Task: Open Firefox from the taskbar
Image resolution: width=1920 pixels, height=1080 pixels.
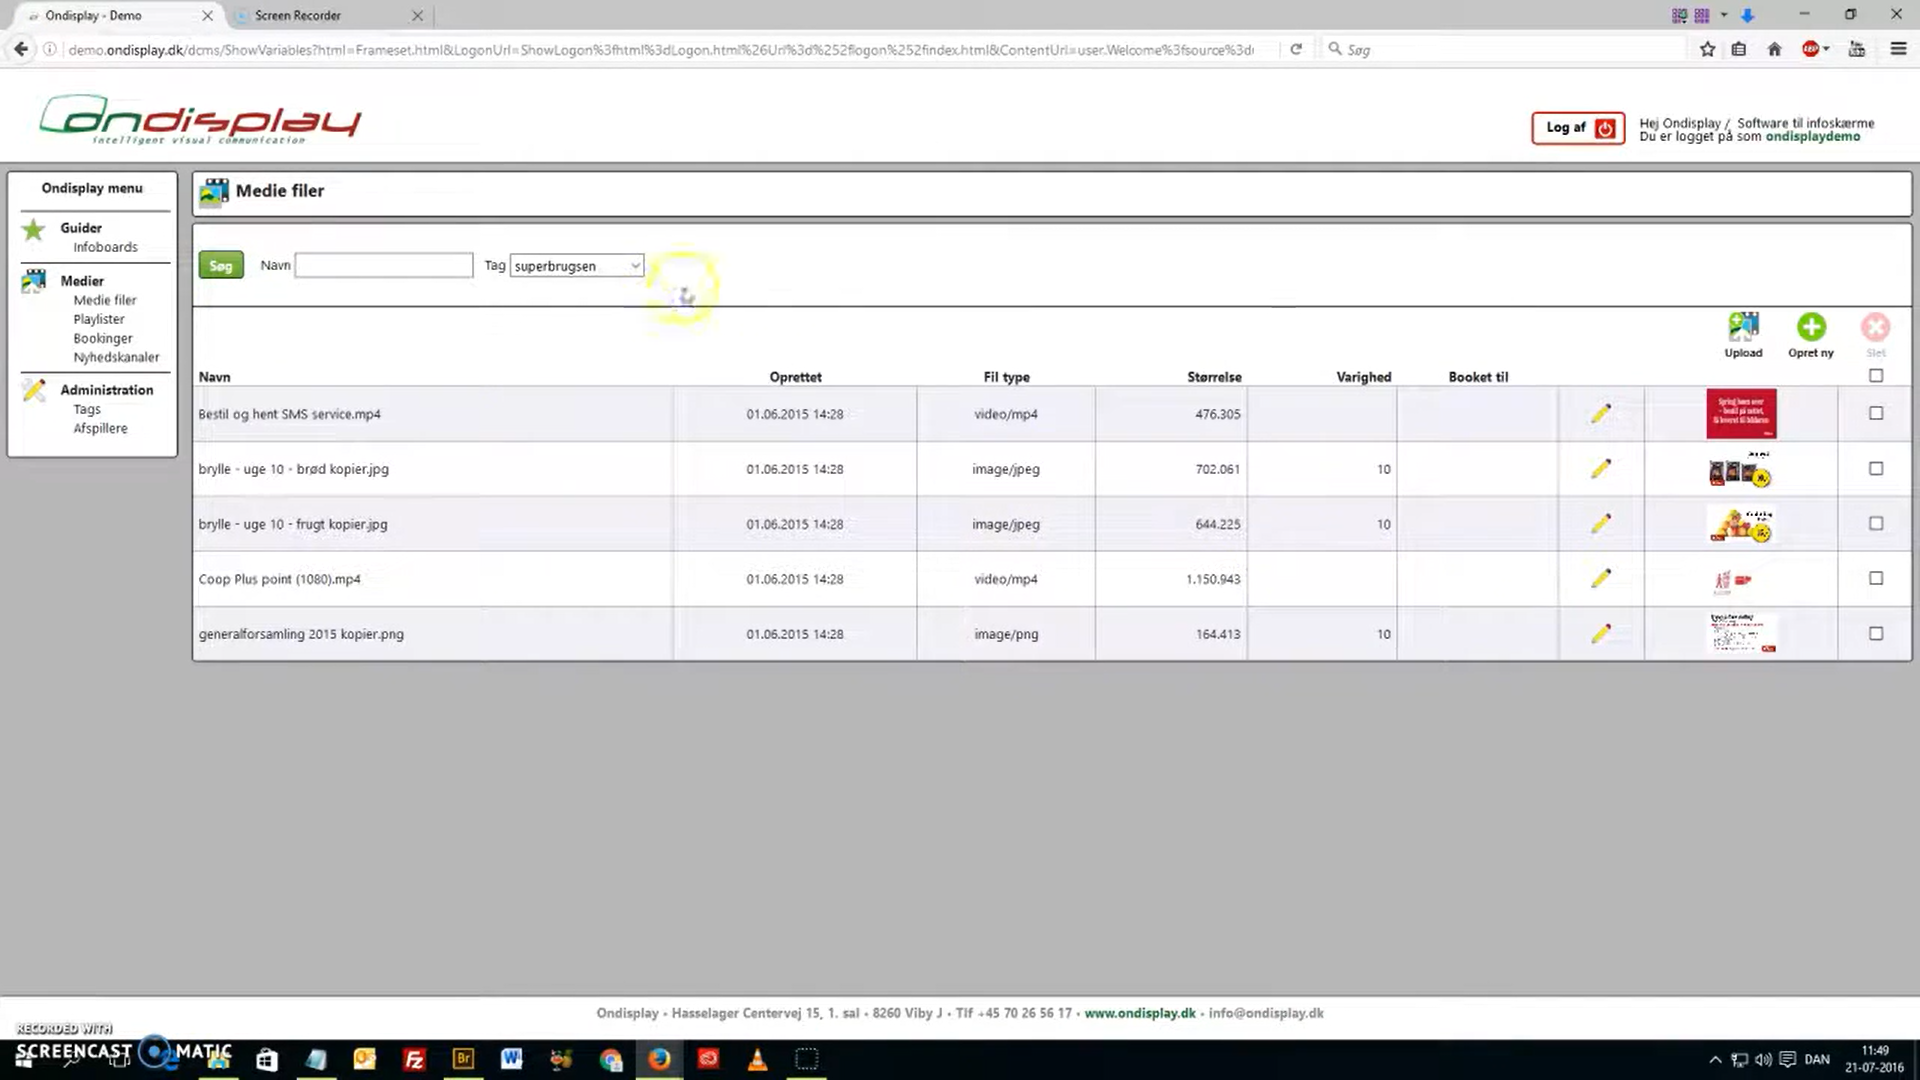Action: point(659,1059)
